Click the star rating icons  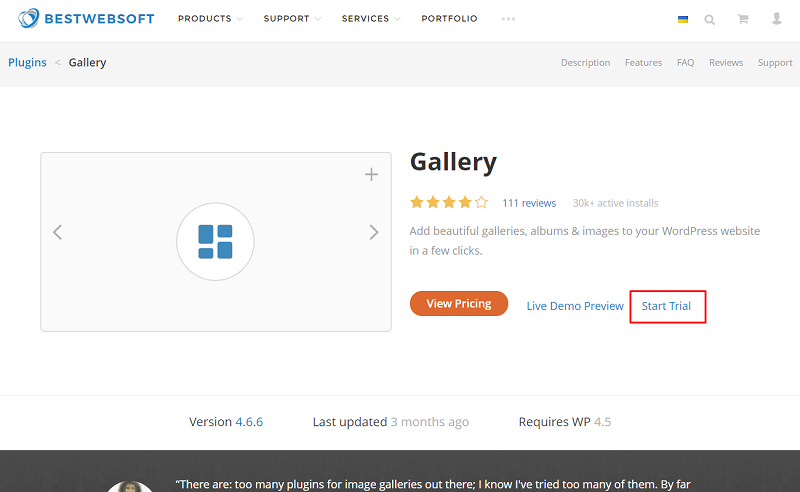coord(449,203)
